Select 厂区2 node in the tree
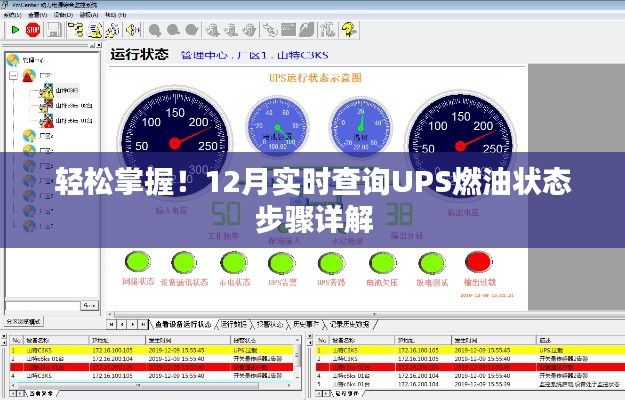625x400 pixels. (46, 136)
